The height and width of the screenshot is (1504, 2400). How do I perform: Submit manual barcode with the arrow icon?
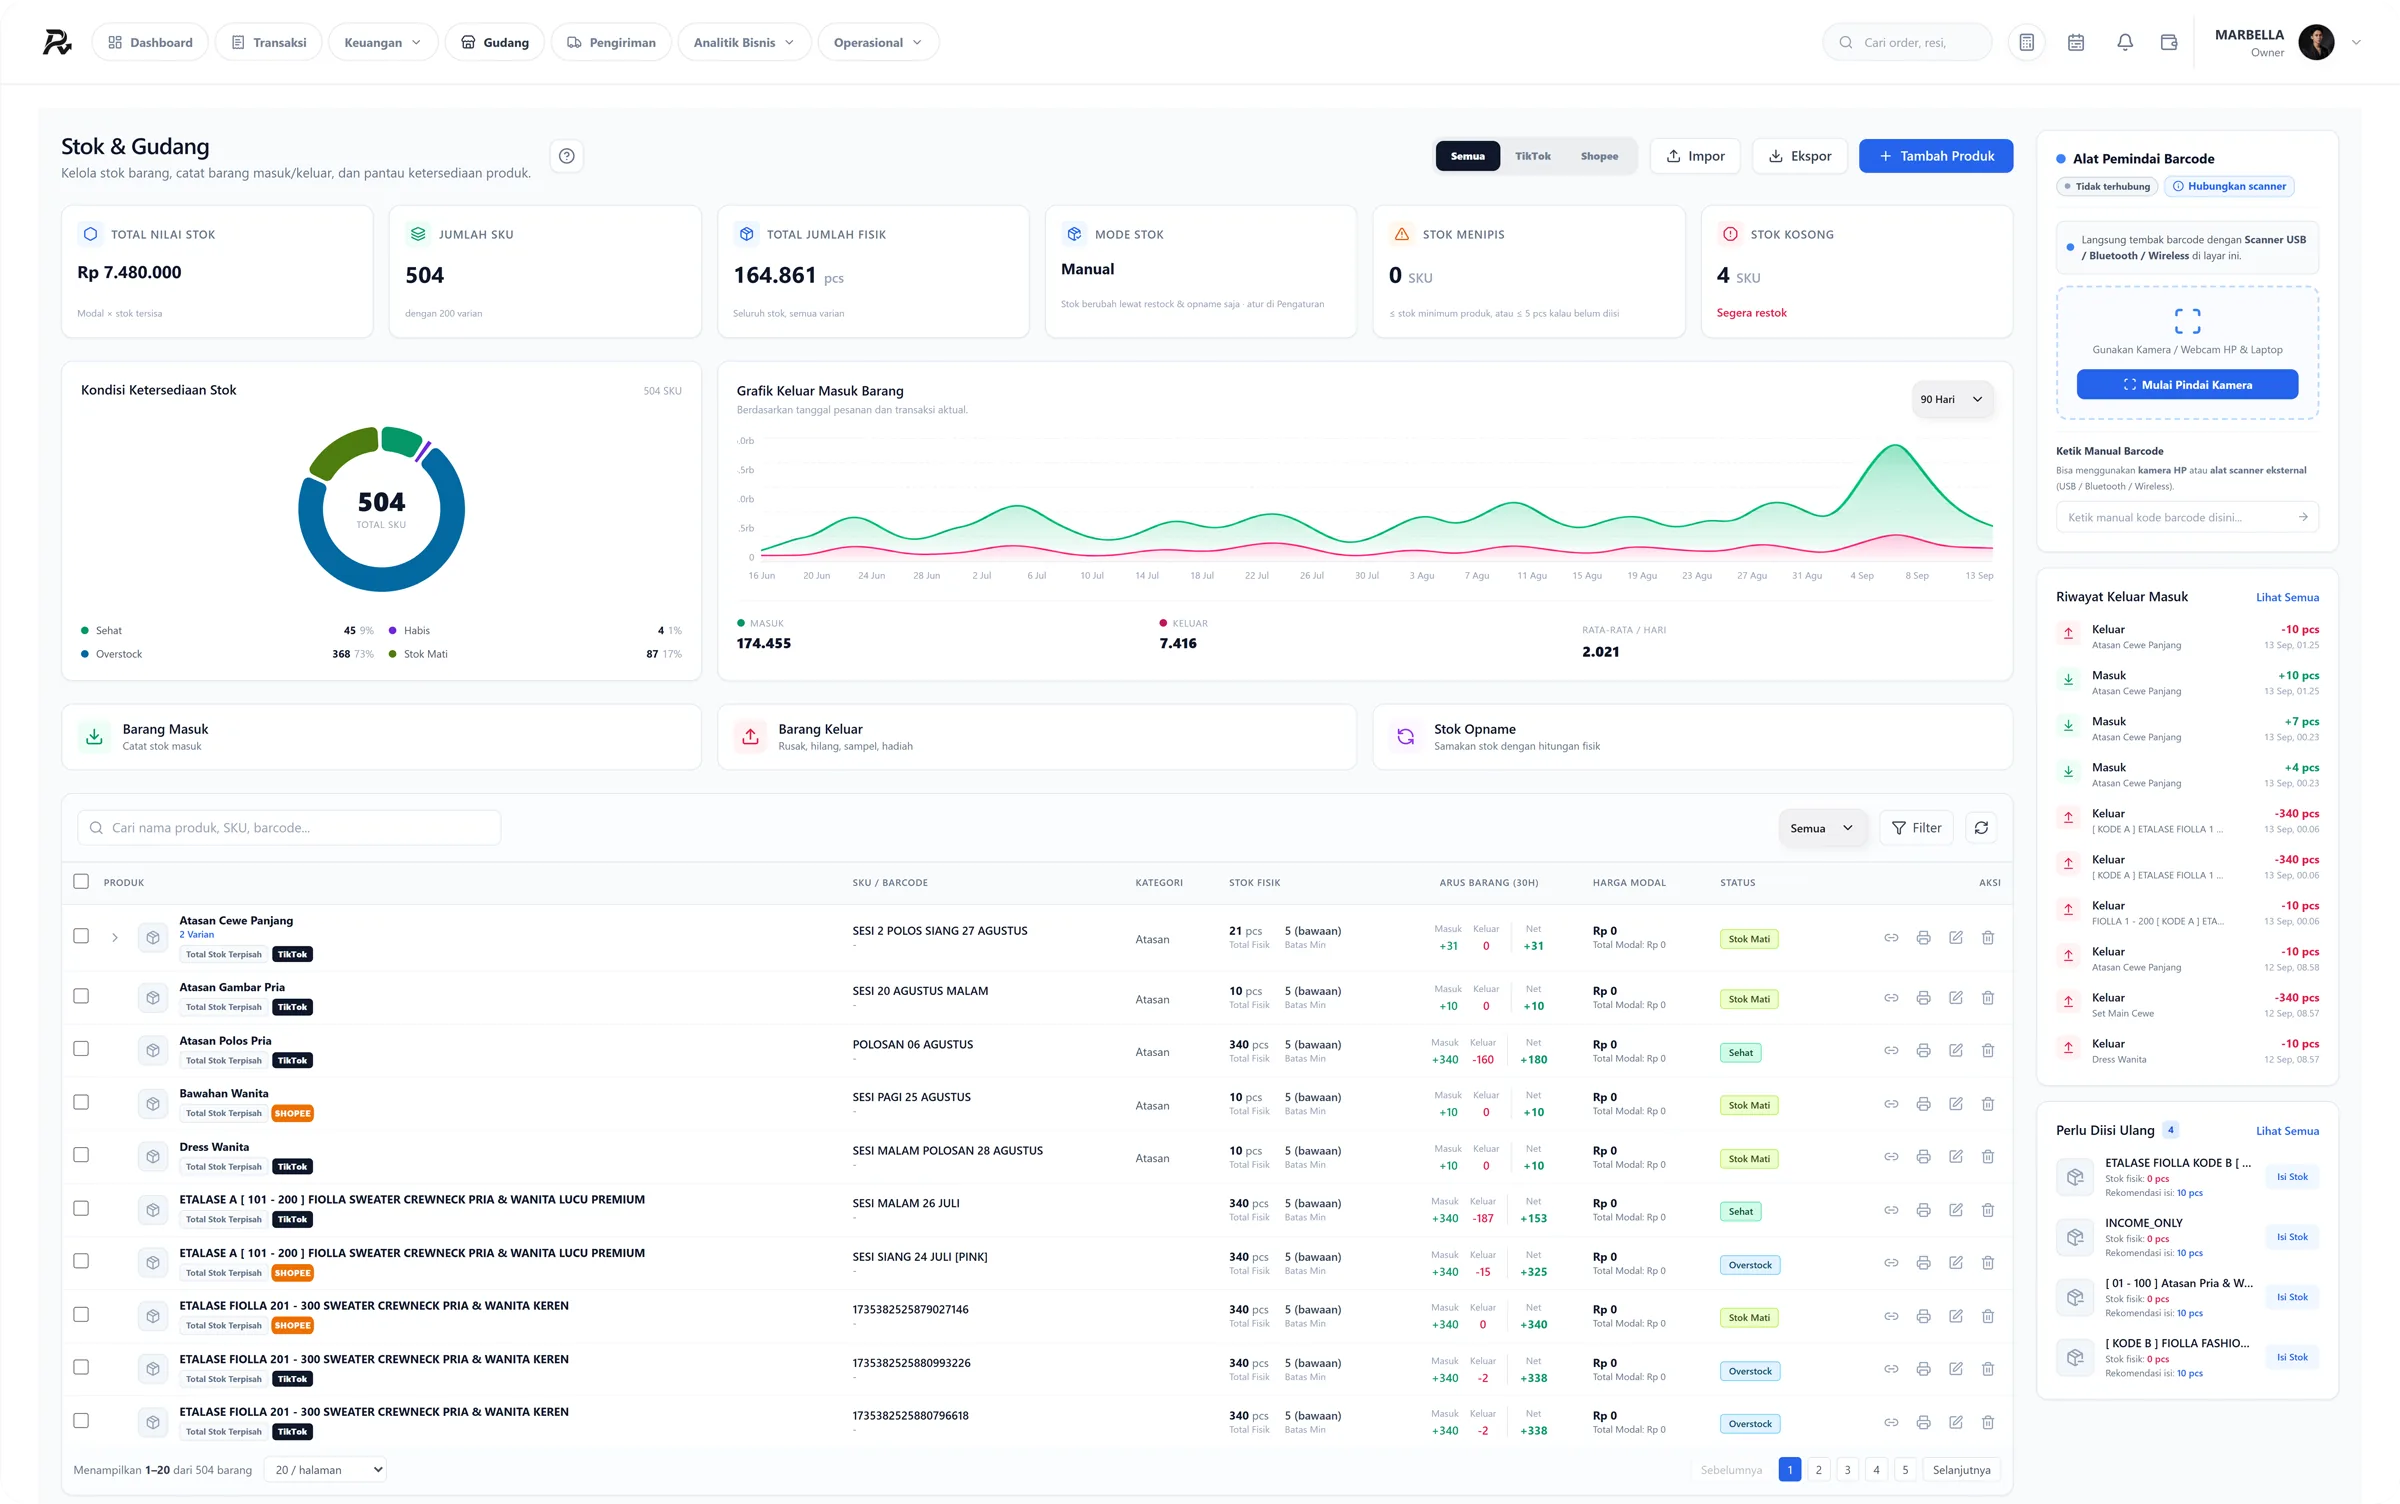(2303, 517)
